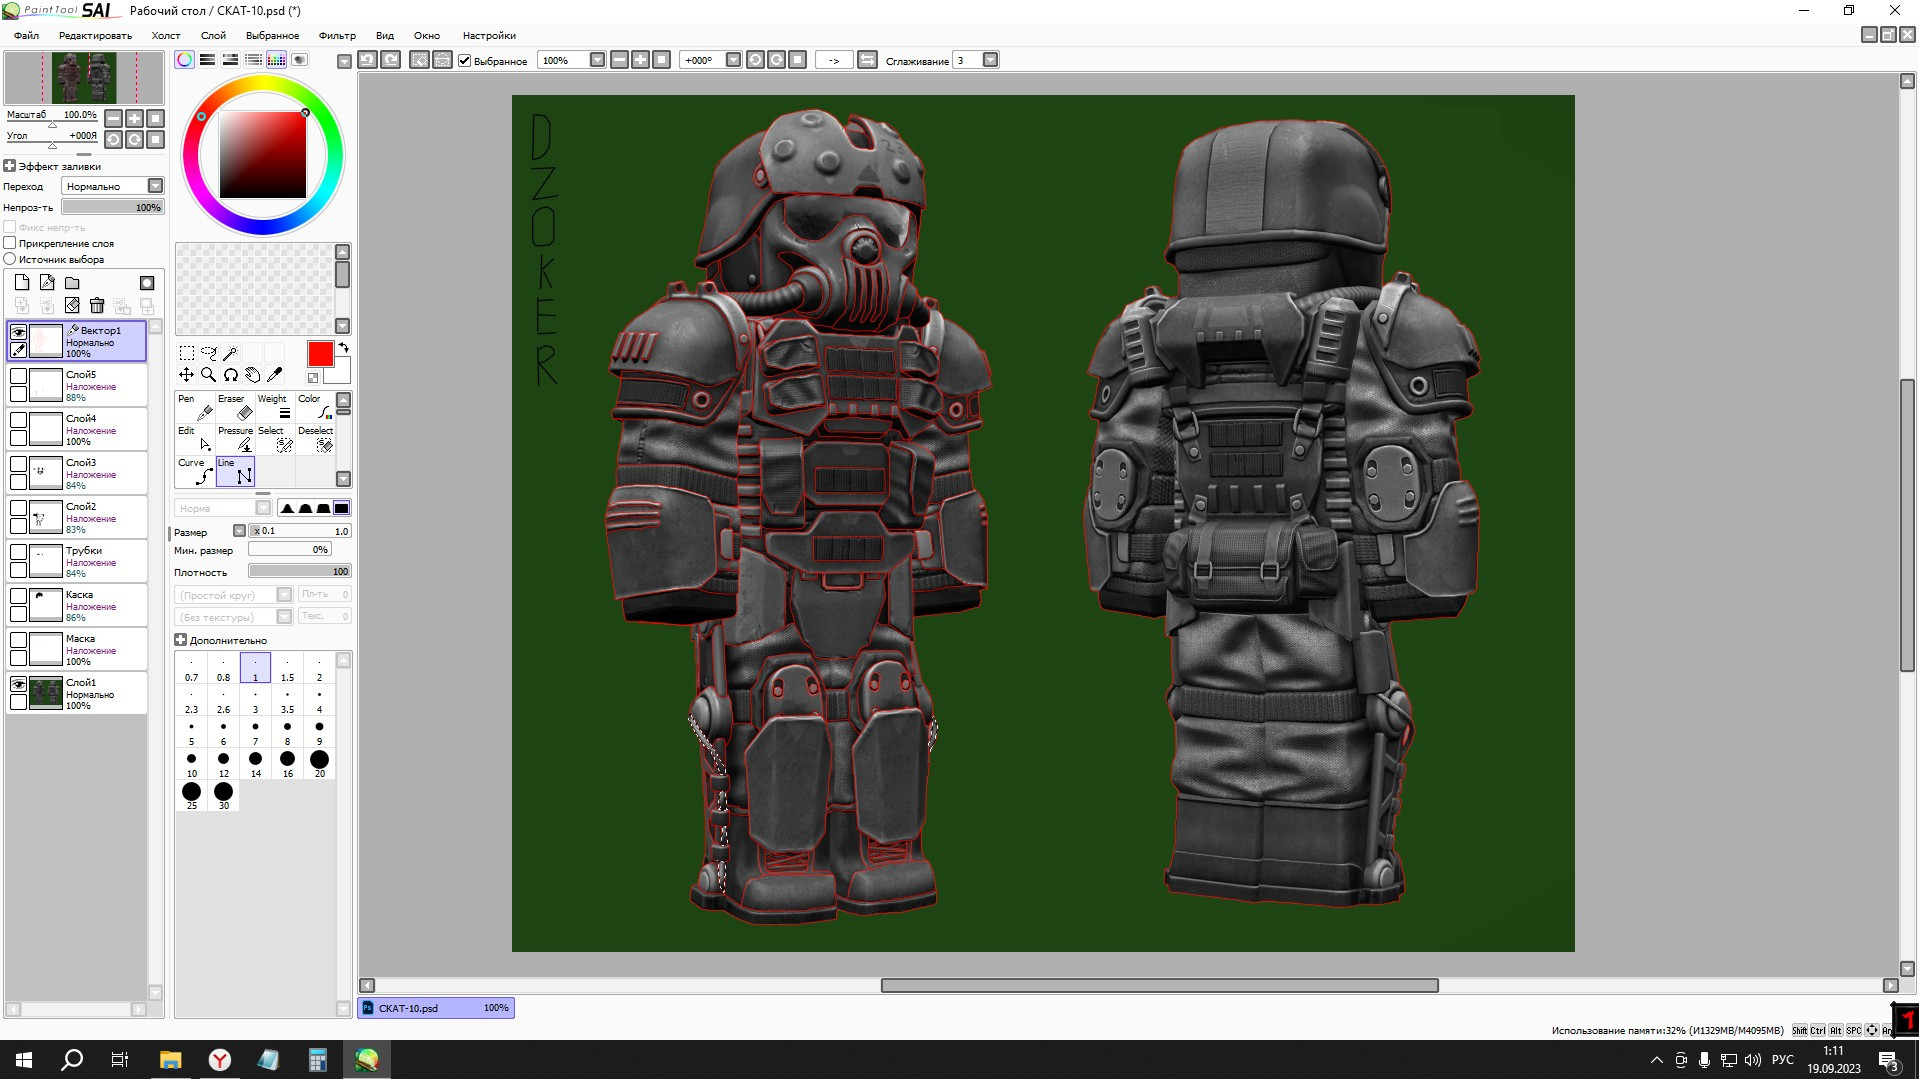The width and height of the screenshot is (1919, 1079).
Task: Clear layer with the eraser-page icon
Action: coord(72,305)
